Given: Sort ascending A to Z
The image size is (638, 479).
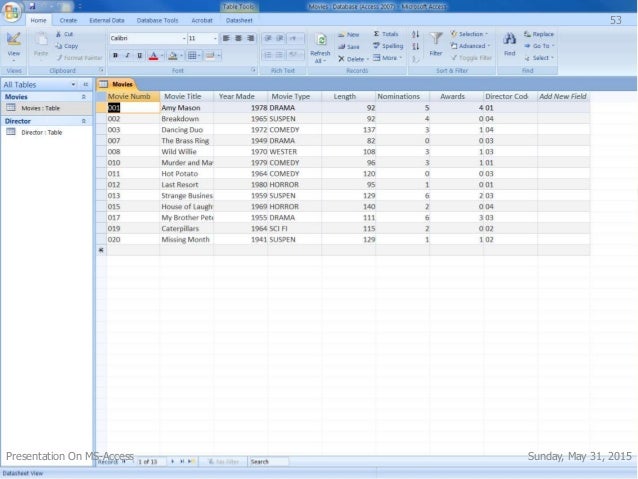Looking at the screenshot, I should [x=415, y=34].
